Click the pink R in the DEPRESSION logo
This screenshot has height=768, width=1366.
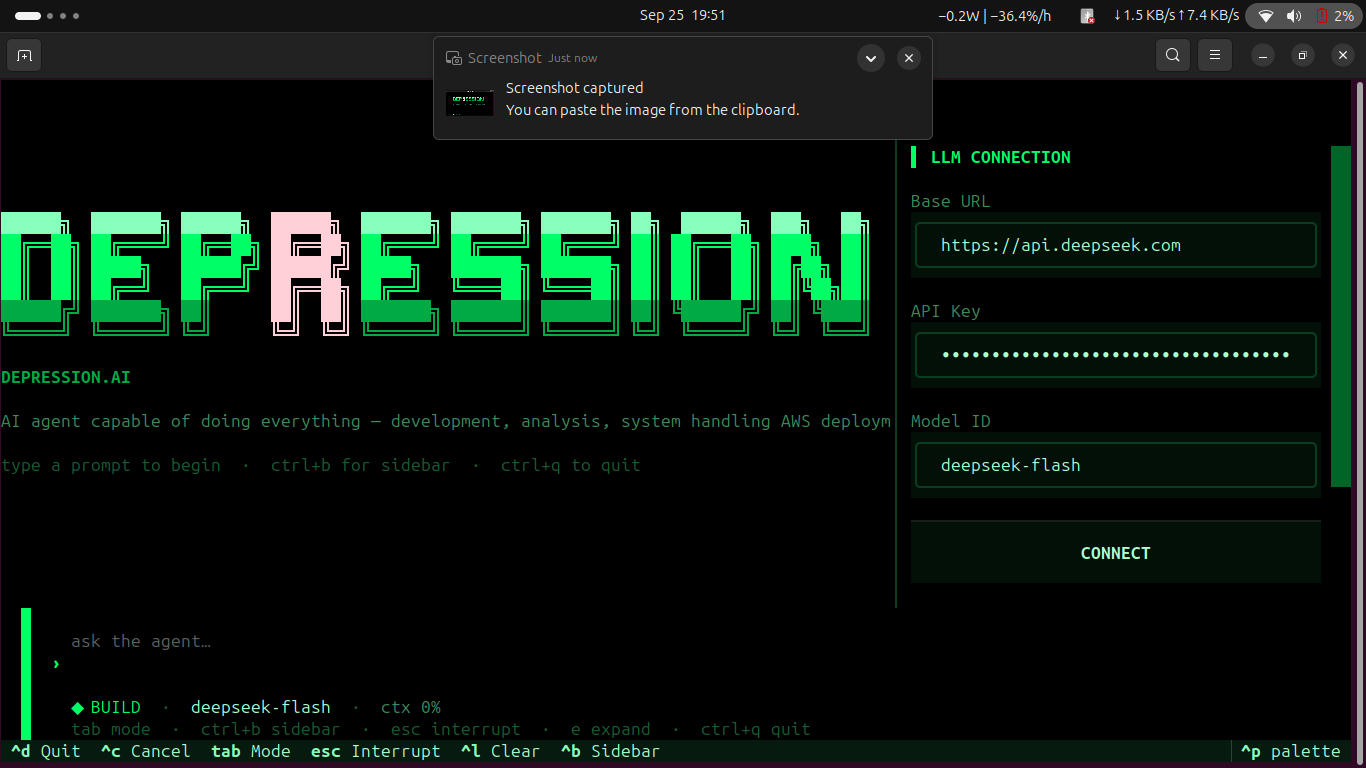(x=310, y=272)
